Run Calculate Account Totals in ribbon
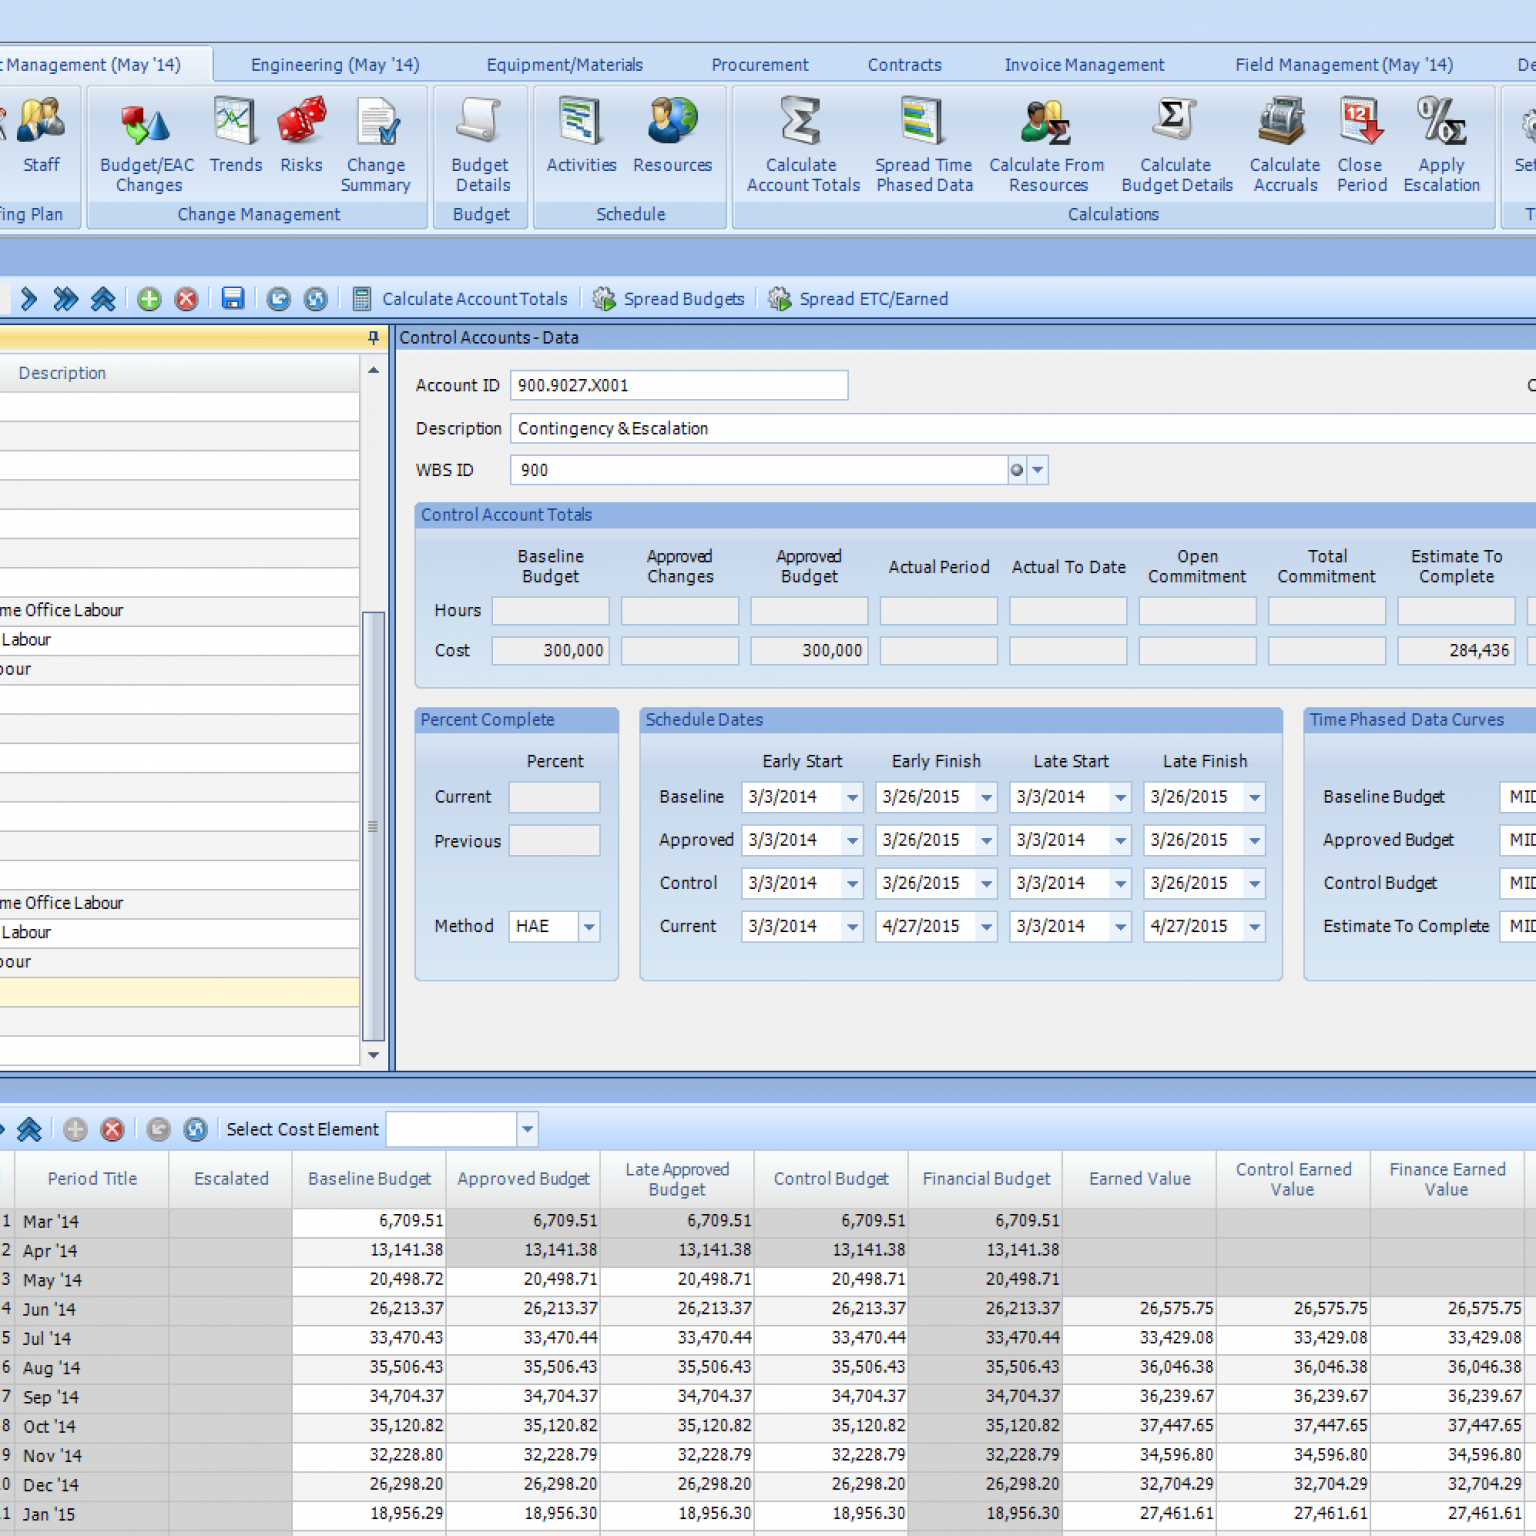 803,145
